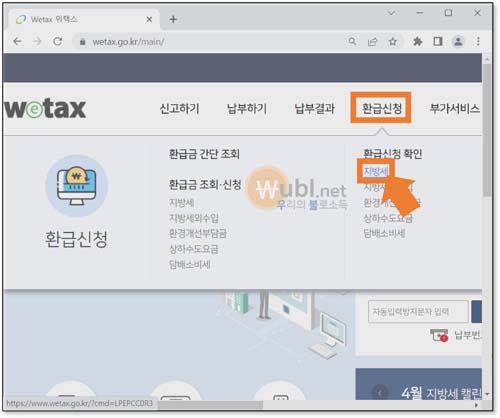Open a new tab with plus button
This screenshot has height=418, width=500.
pyautogui.click(x=173, y=19)
